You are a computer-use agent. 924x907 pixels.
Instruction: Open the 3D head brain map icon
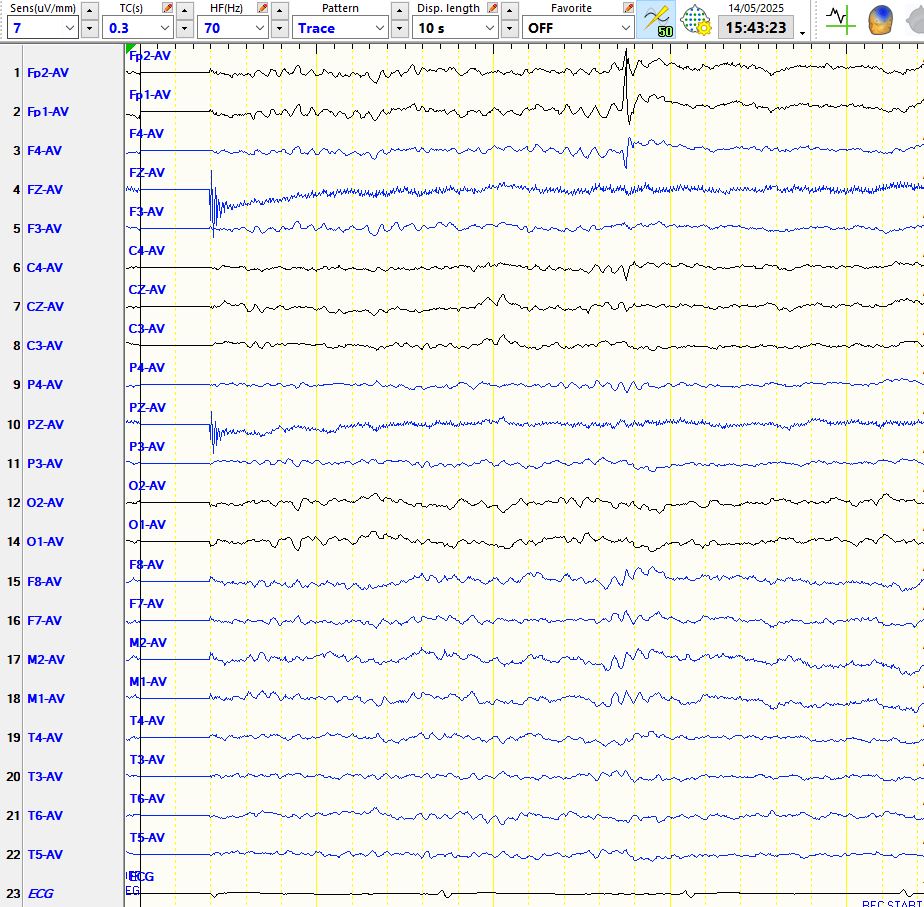(882, 20)
